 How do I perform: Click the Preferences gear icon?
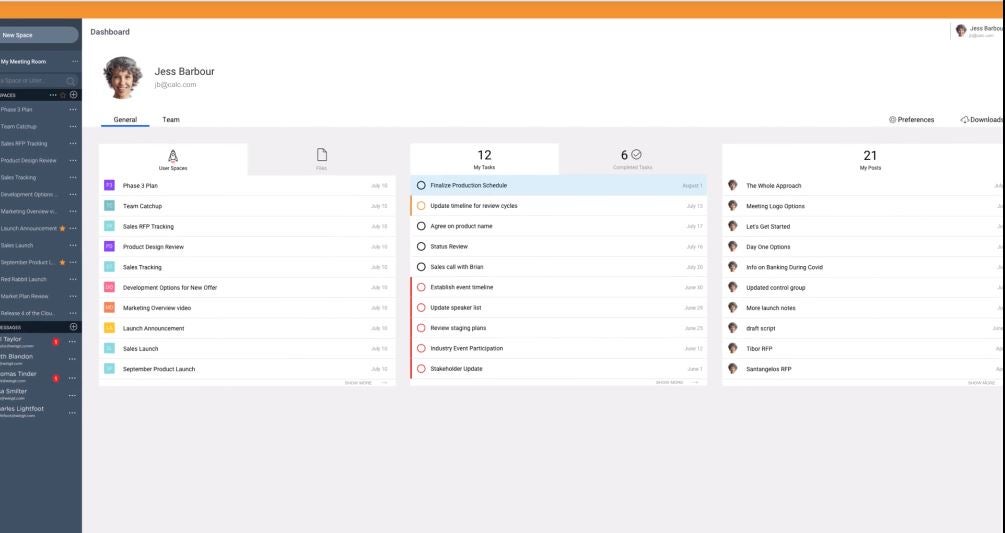click(893, 120)
